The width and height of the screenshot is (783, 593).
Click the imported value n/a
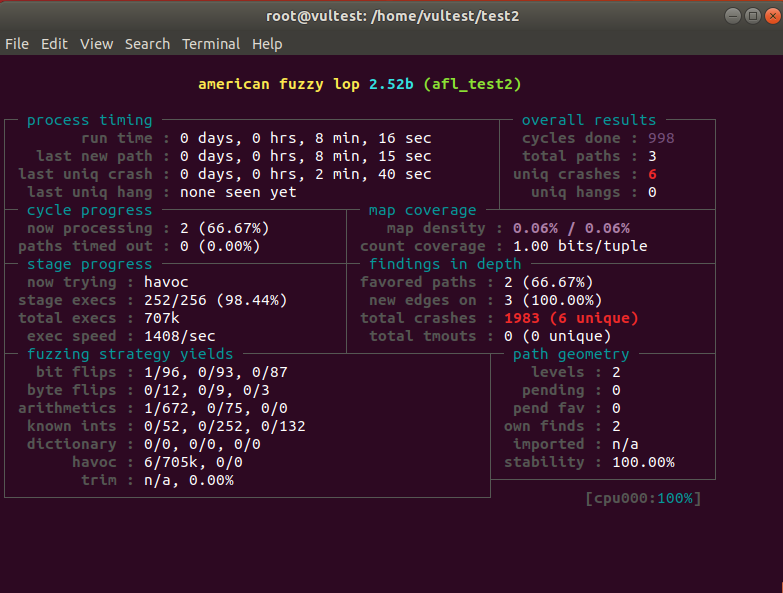pos(625,444)
